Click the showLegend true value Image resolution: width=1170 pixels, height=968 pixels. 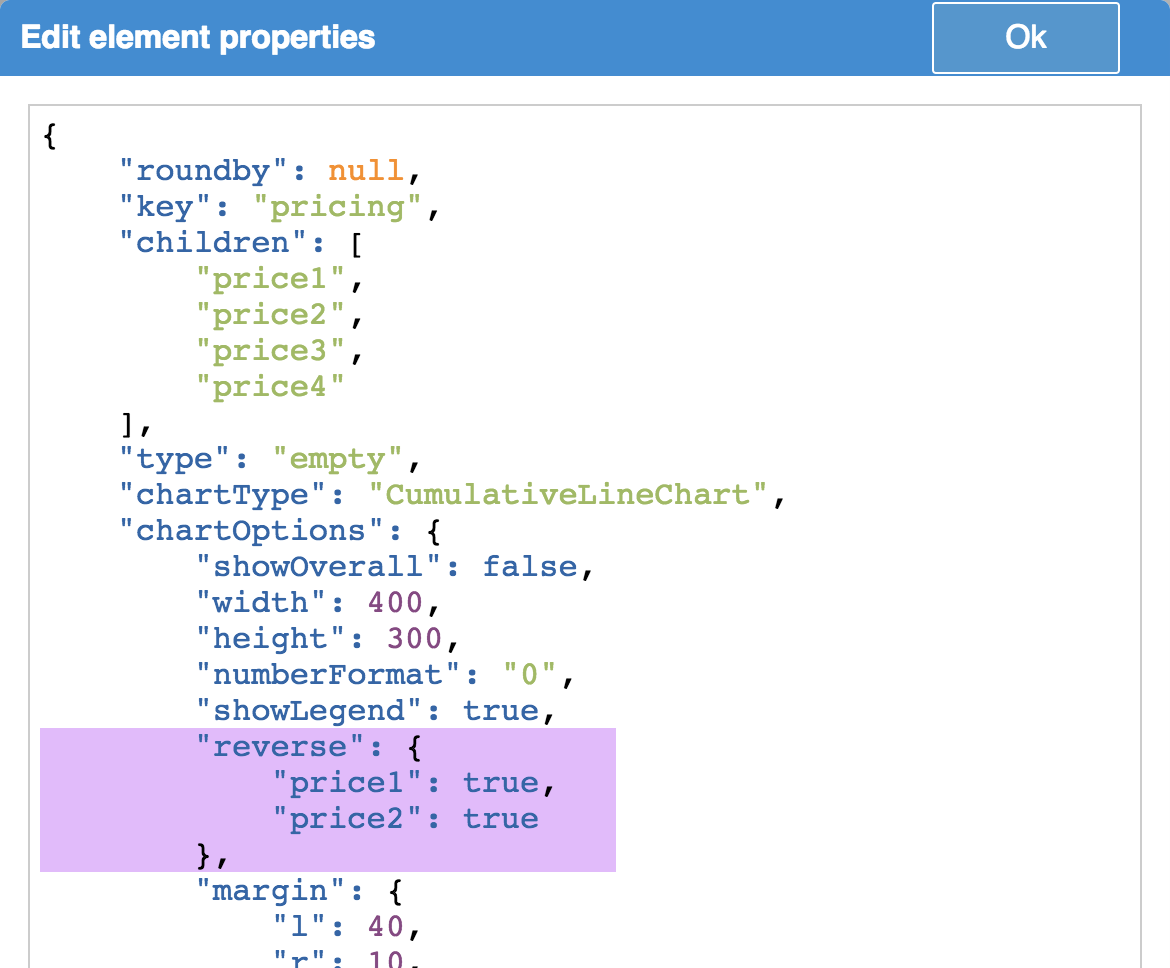(x=500, y=711)
